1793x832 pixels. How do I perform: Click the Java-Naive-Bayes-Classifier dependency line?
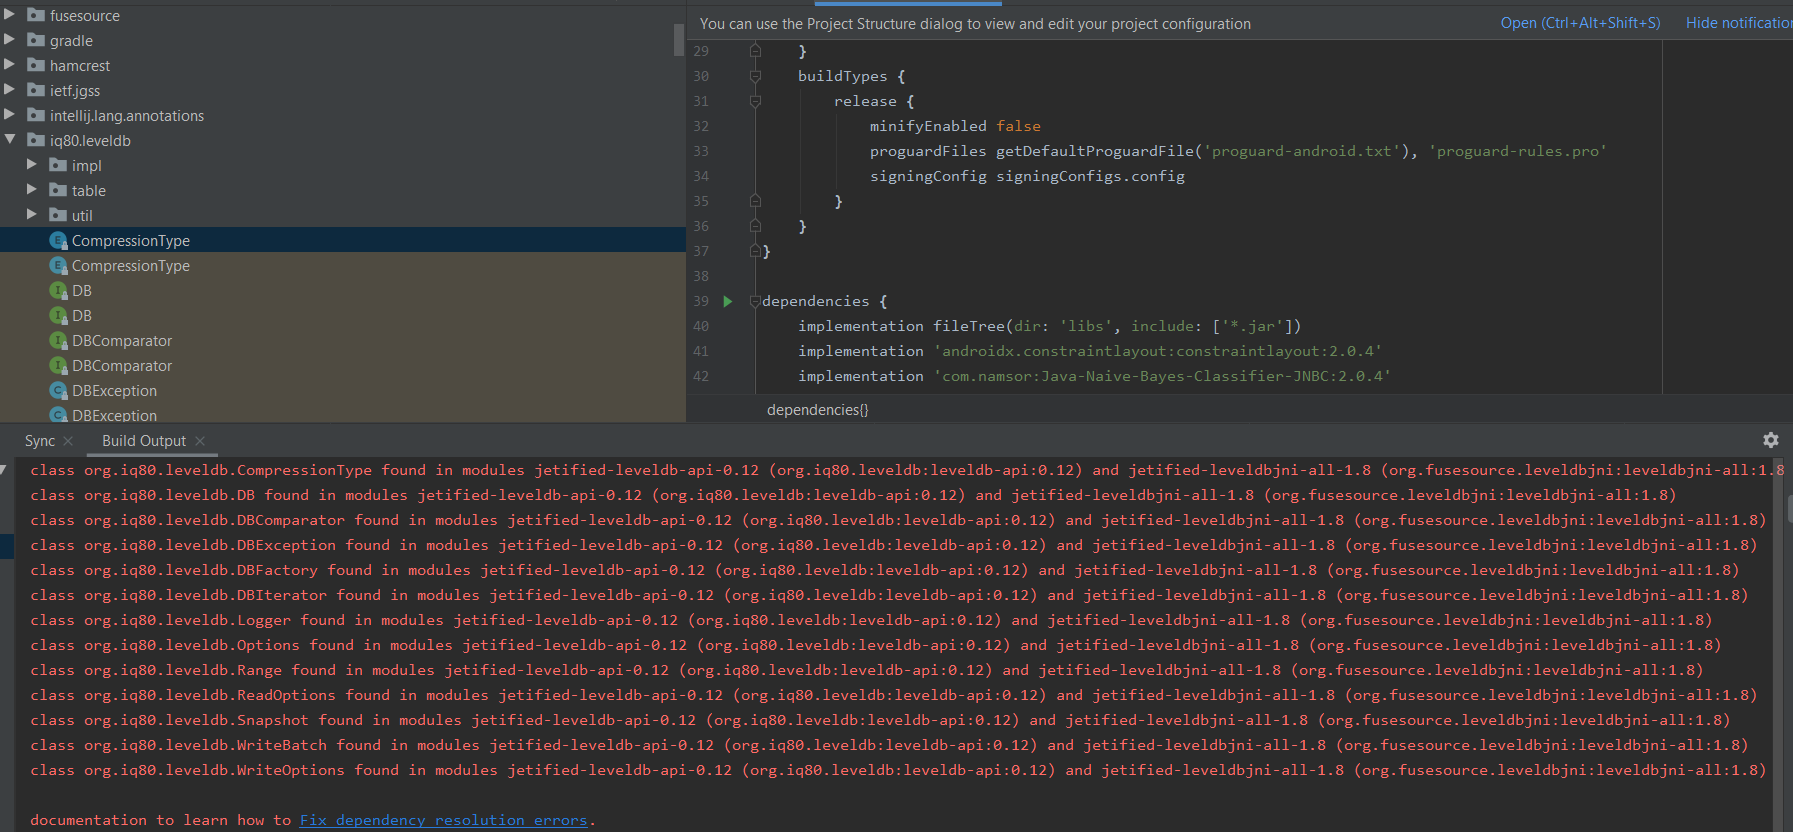(1094, 376)
